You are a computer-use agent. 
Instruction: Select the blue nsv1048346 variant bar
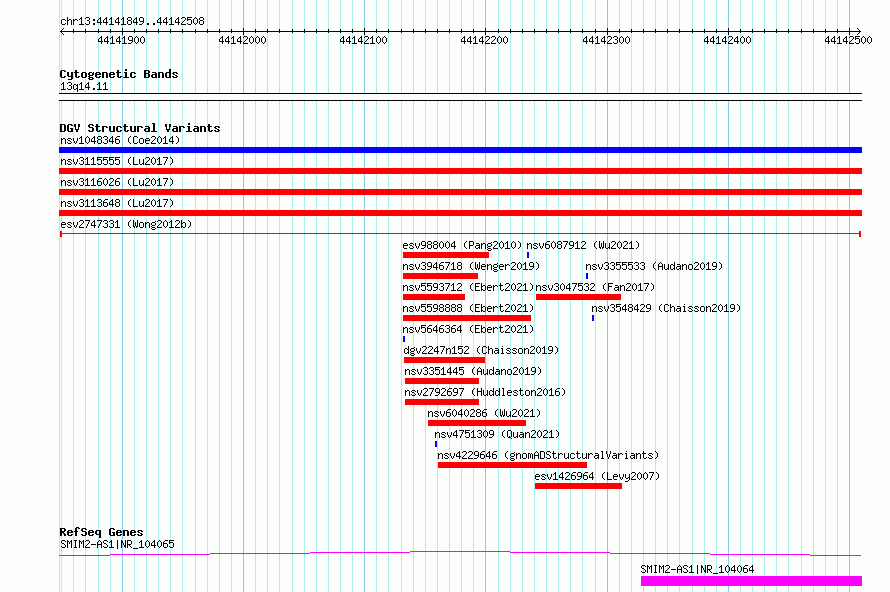[460, 150]
